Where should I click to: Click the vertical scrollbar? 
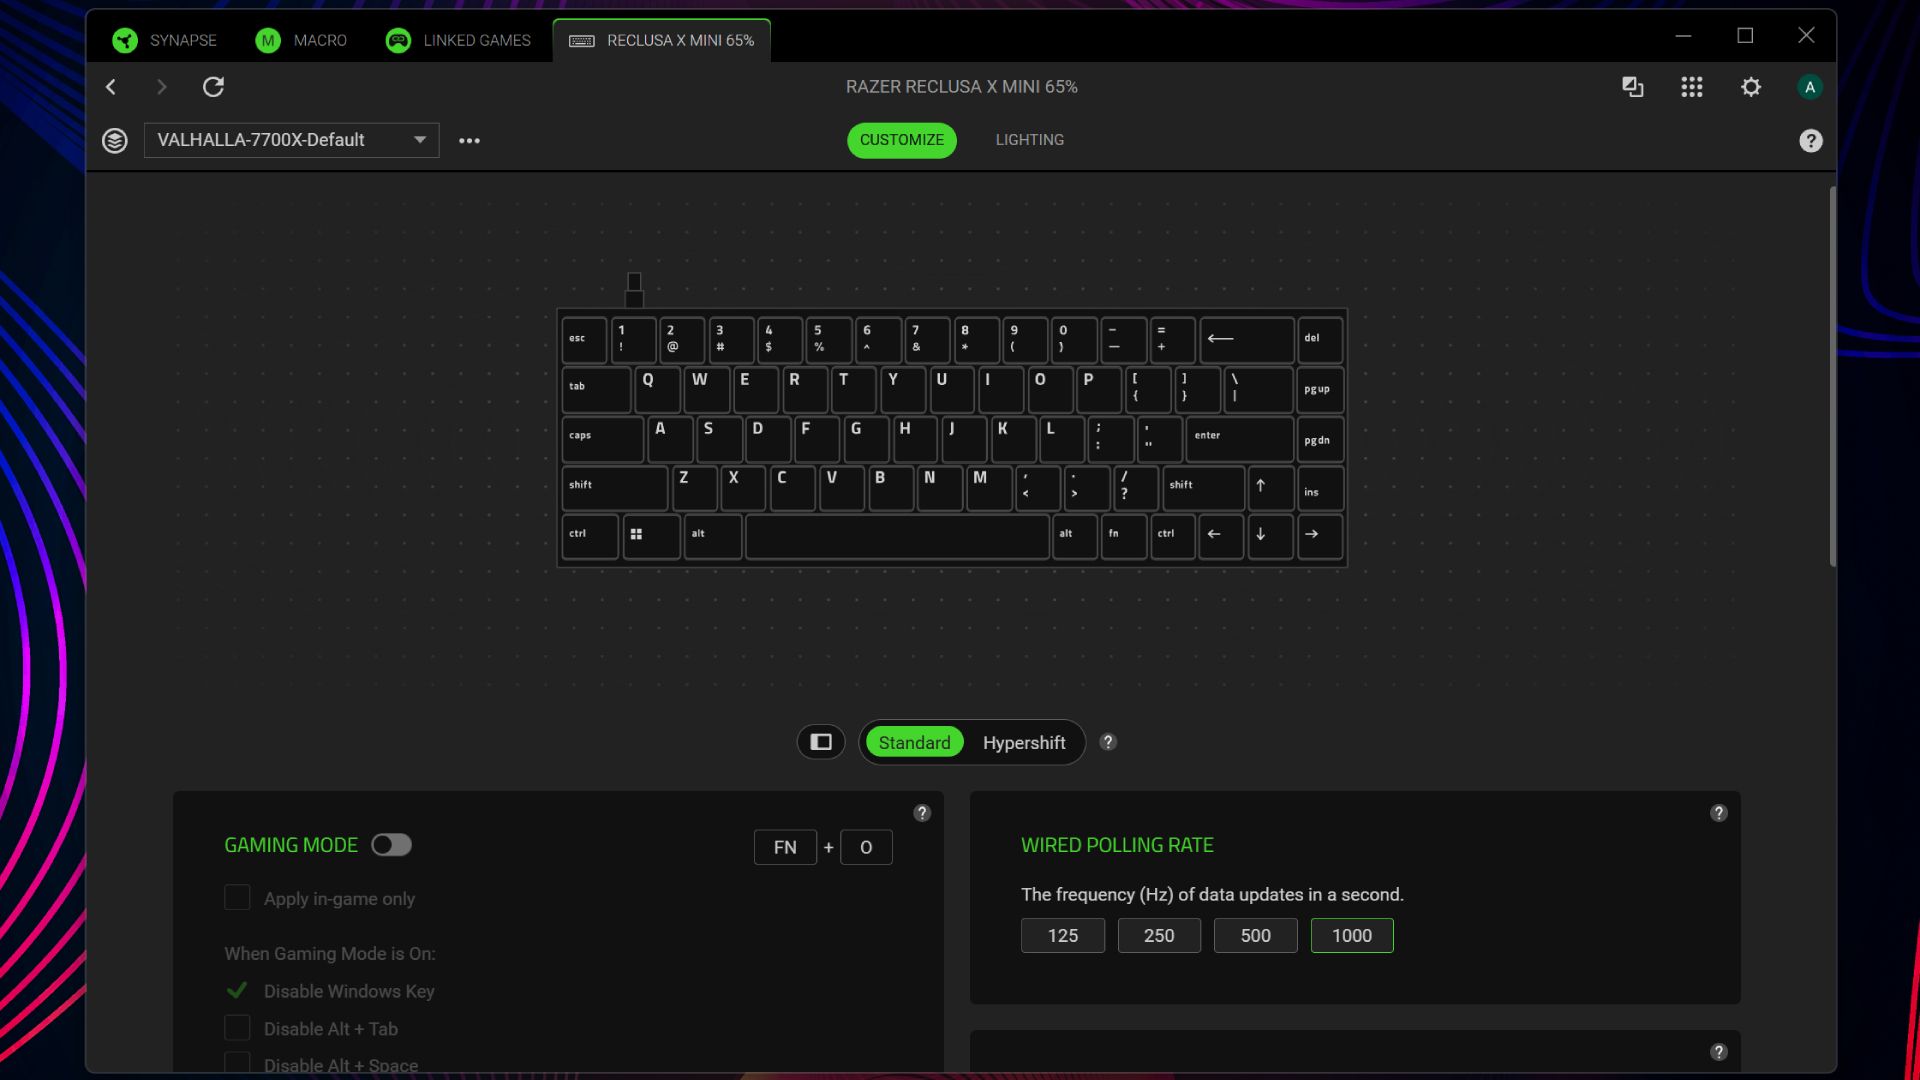(x=1832, y=376)
